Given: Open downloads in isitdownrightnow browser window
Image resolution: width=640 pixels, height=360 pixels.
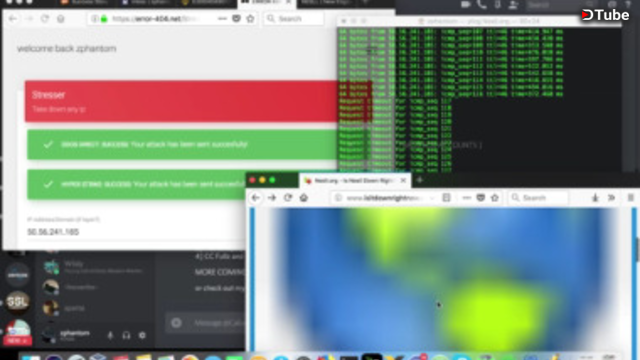Looking at the screenshot, I should coord(595,198).
